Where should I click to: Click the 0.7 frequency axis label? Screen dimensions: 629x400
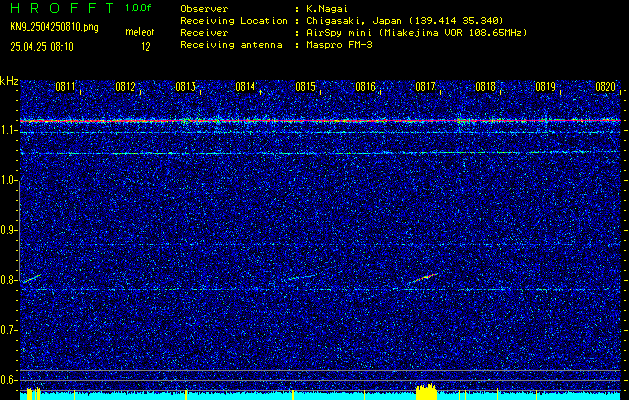click(8, 330)
